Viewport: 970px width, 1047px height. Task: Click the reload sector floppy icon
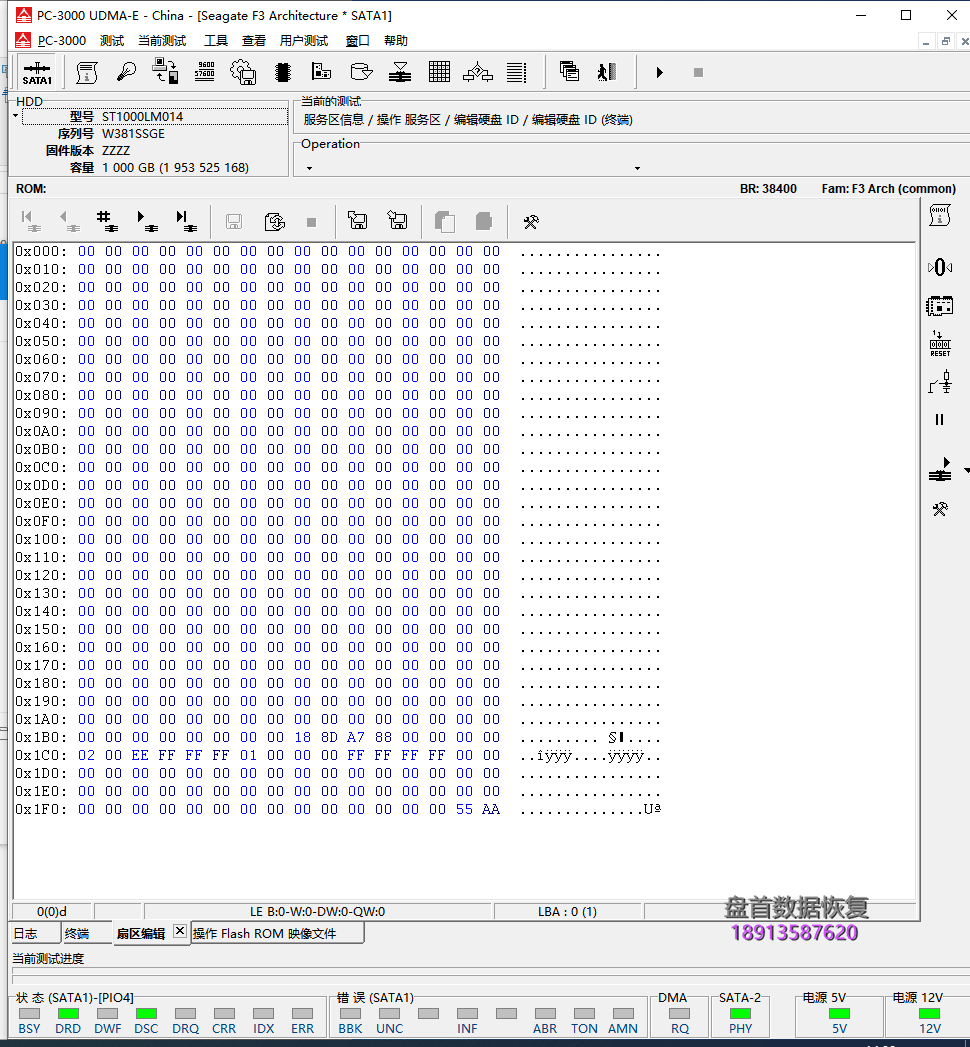274,222
